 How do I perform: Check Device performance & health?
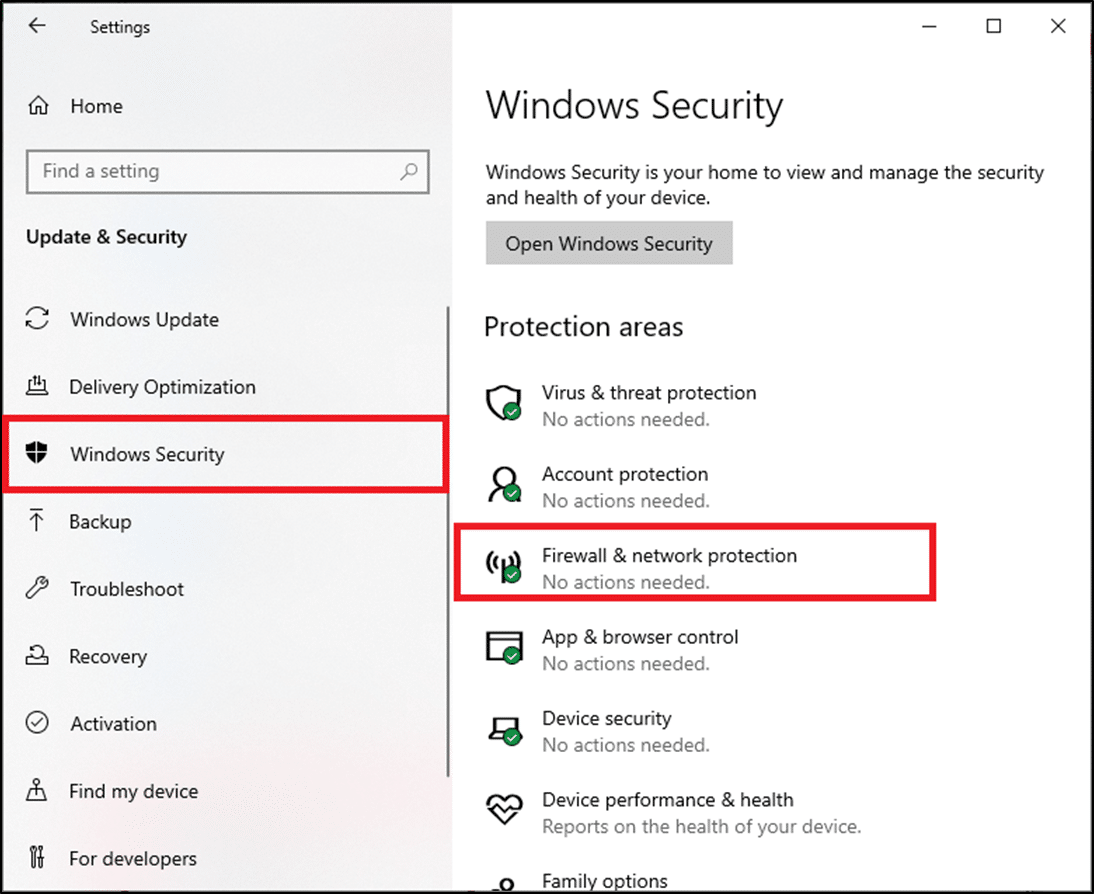667,800
